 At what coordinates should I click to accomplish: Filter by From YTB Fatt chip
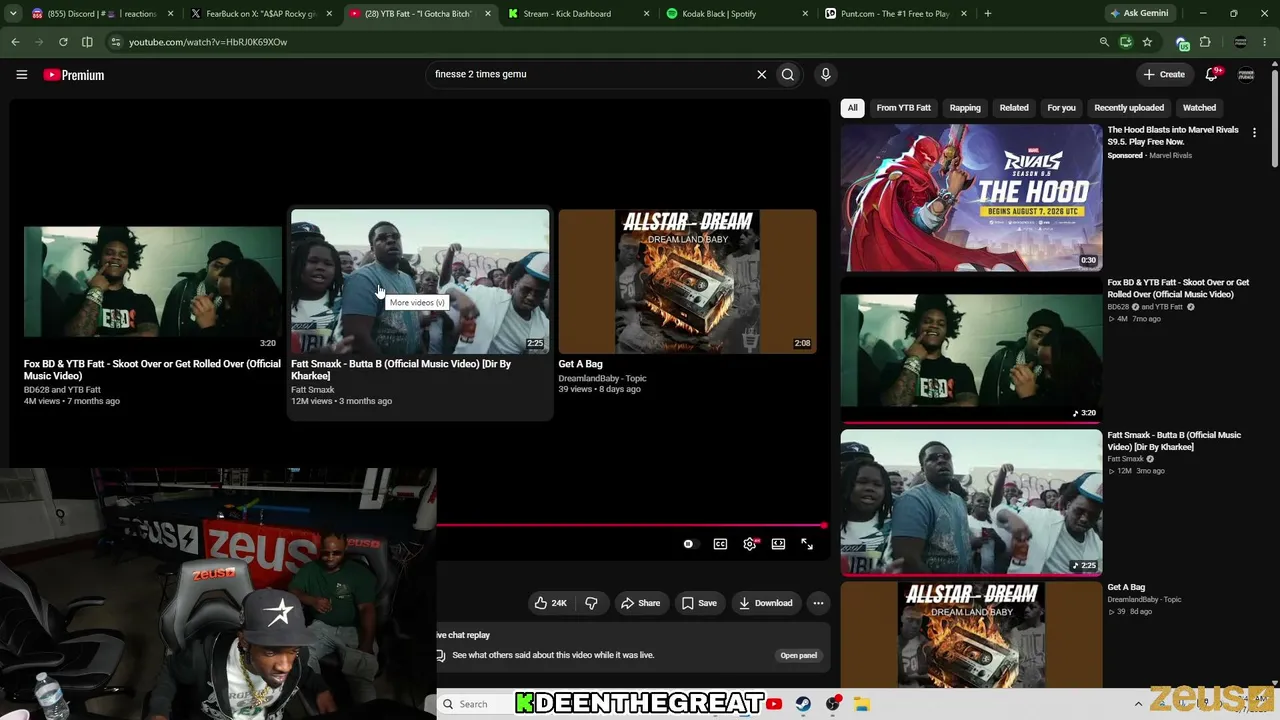(x=903, y=108)
